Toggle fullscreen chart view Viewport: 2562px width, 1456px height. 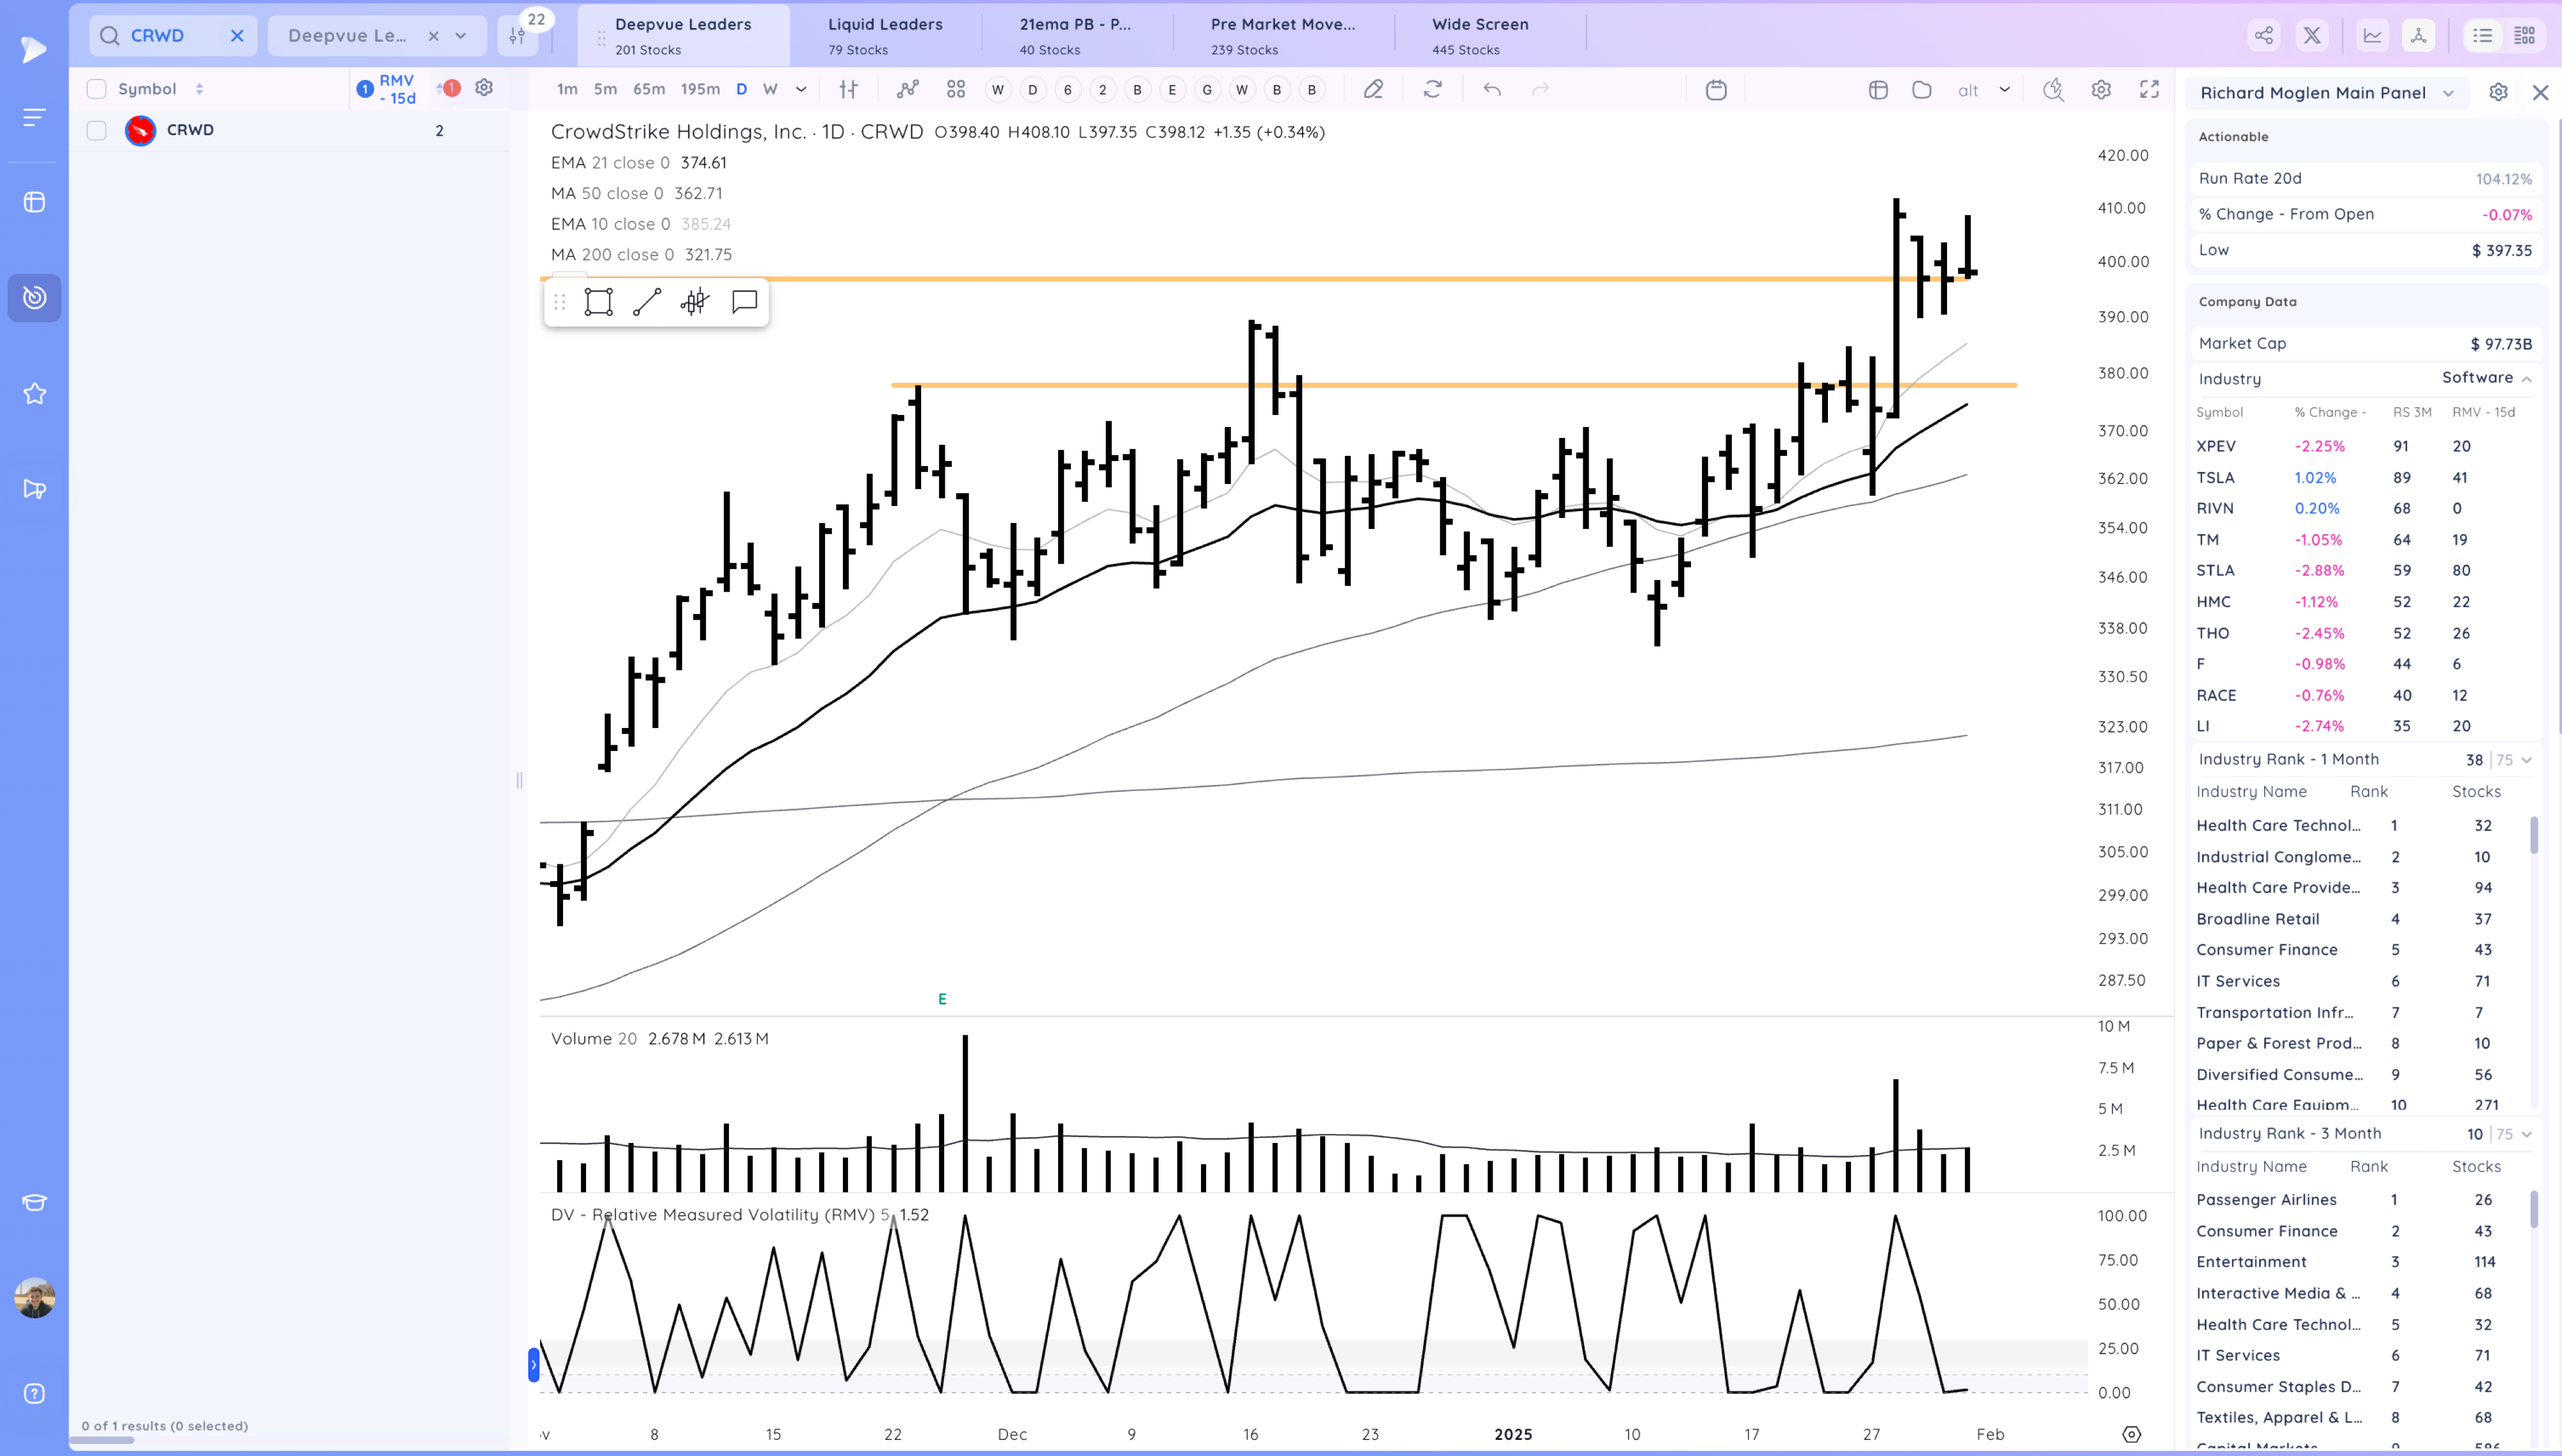[2149, 90]
